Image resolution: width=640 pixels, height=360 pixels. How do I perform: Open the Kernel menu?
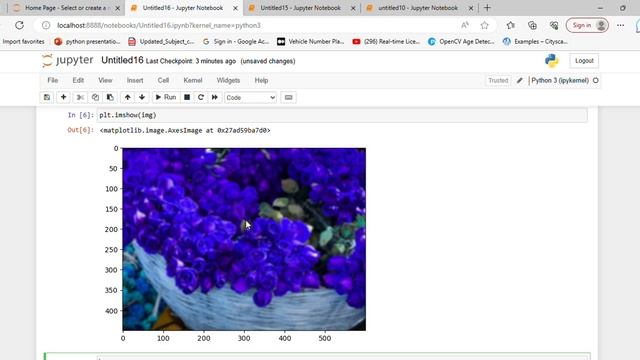(193, 80)
